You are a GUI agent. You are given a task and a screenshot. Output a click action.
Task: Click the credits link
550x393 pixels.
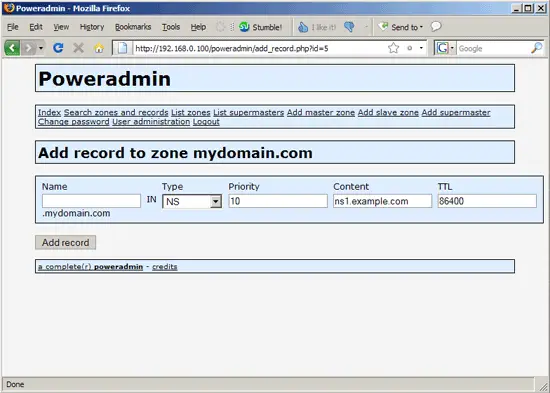coord(165,267)
